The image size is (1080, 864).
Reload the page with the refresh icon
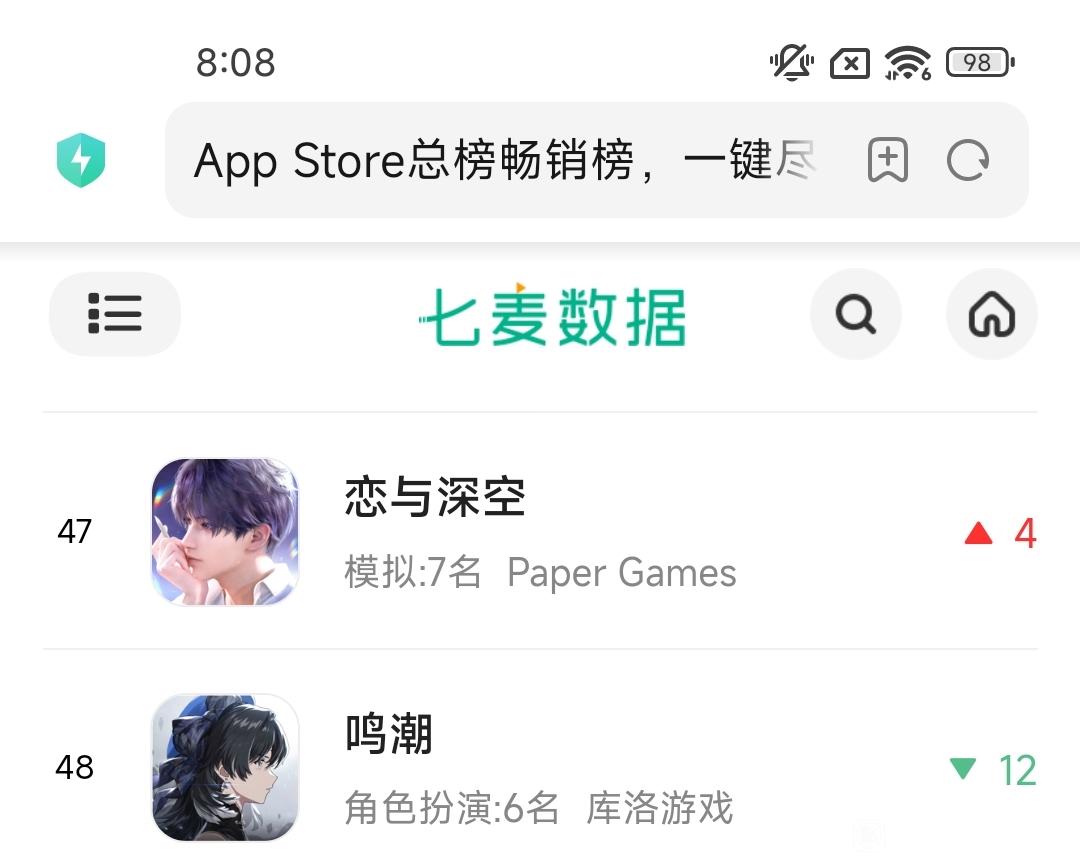tap(968, 161)
